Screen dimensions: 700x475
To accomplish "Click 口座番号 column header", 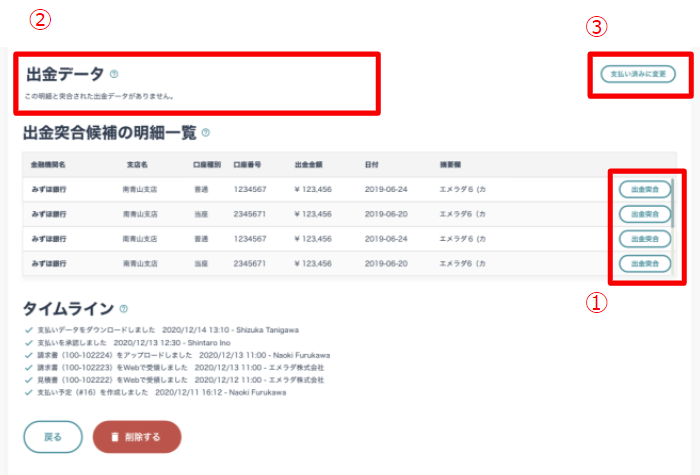I will [x=247, y=165].
